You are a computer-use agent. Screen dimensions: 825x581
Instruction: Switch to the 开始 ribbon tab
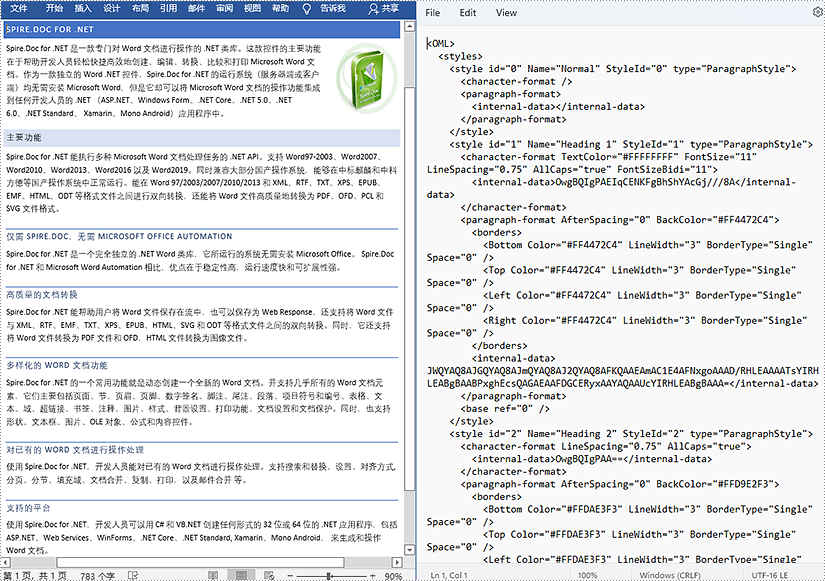(x=54, y=8)
